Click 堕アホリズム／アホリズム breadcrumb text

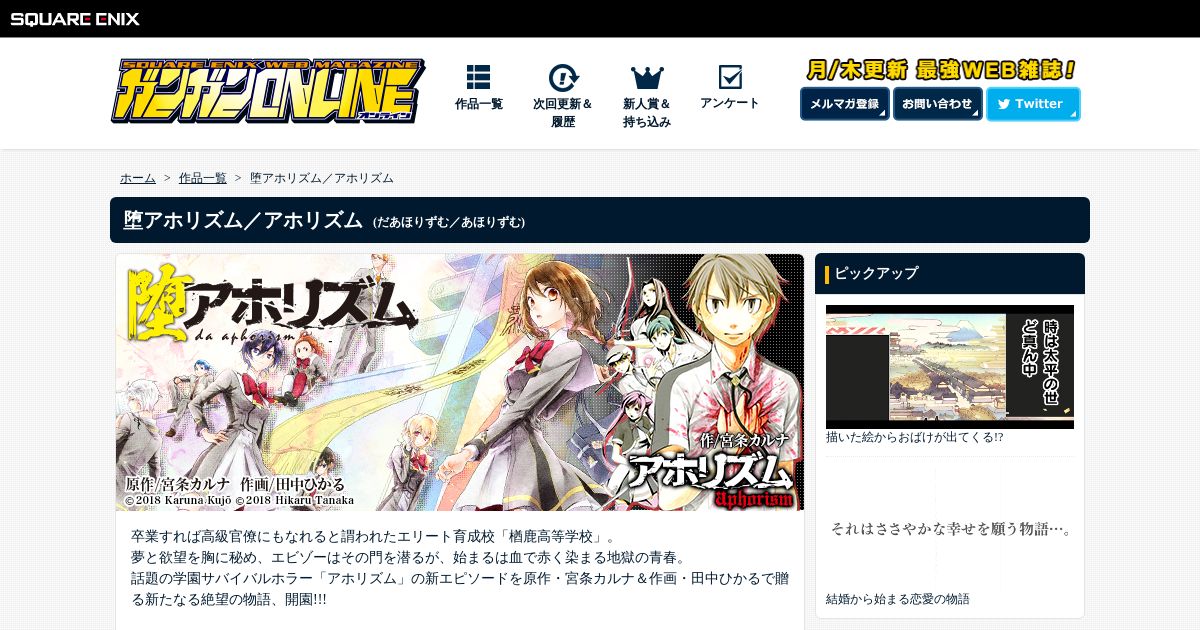[322, 178]
